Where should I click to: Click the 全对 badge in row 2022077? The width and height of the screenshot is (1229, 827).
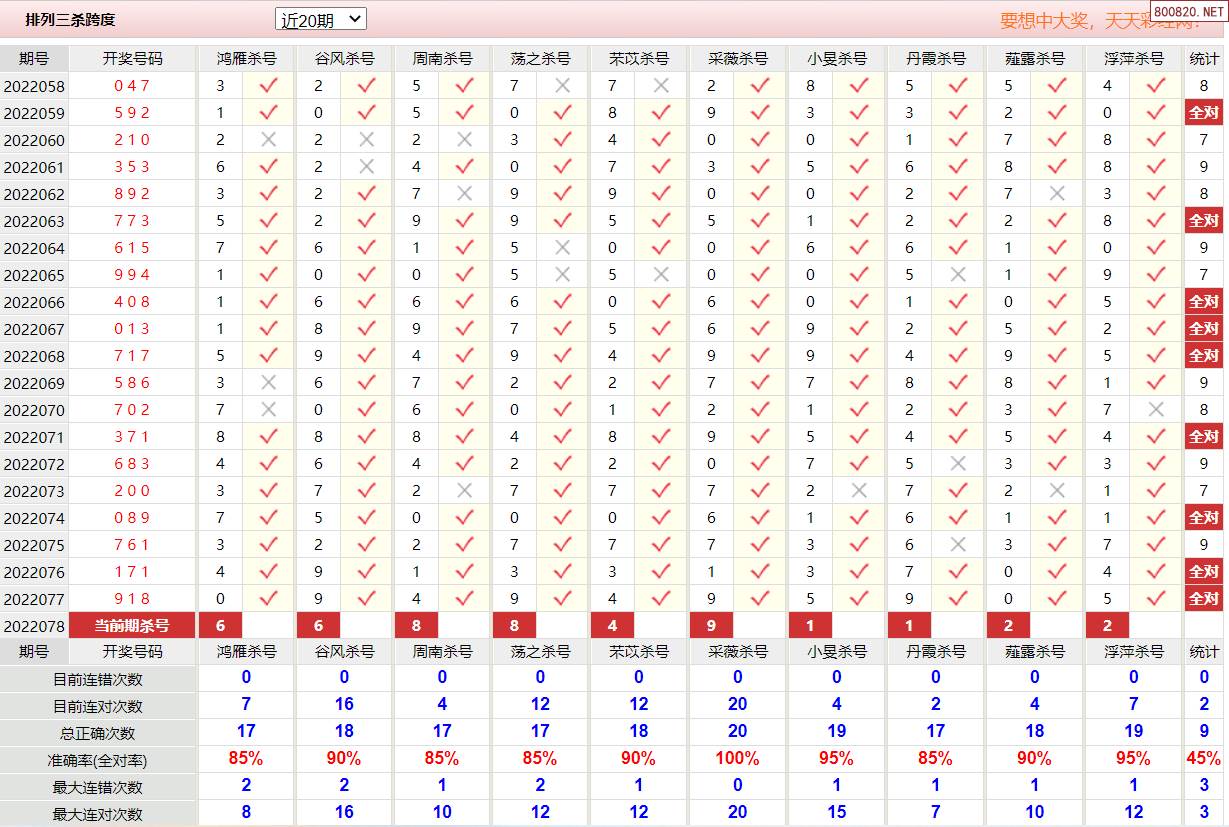pyautogui.click(x=1203, y=599)
